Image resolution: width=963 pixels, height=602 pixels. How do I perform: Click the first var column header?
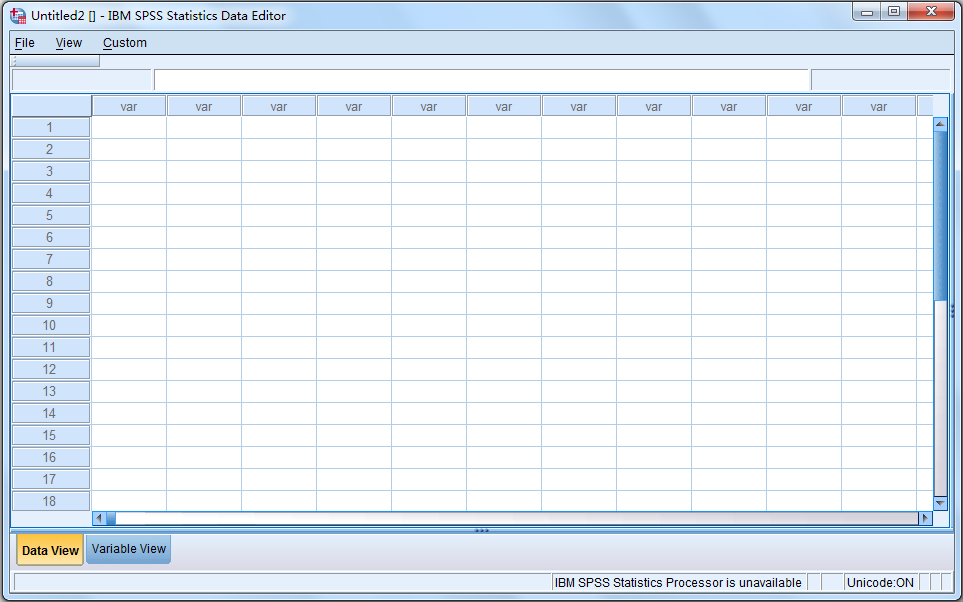[x=128, y=105]
